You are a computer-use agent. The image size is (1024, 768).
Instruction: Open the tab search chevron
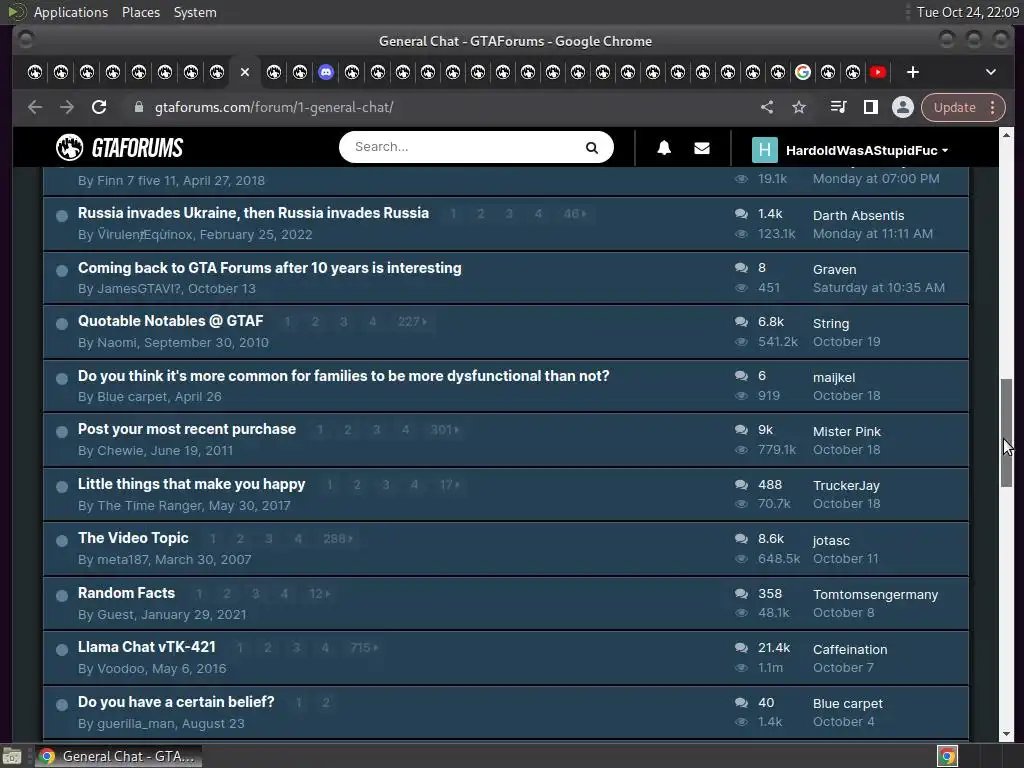tap(991, 72)
